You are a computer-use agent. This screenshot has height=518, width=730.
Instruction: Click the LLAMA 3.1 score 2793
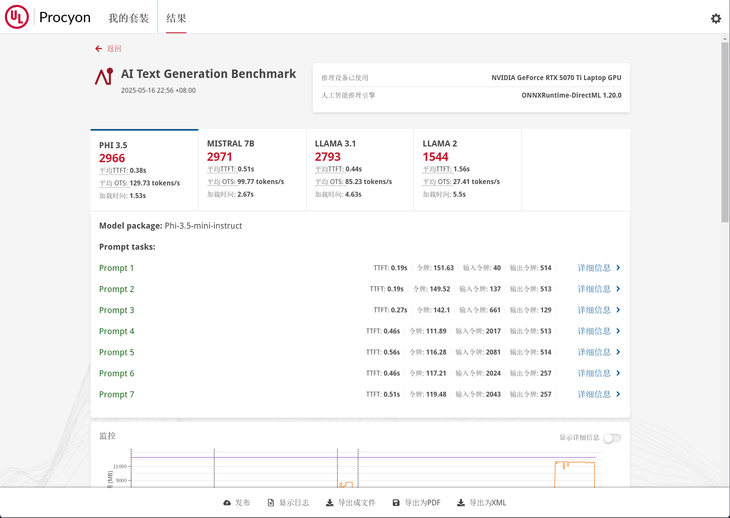[328, 157]
